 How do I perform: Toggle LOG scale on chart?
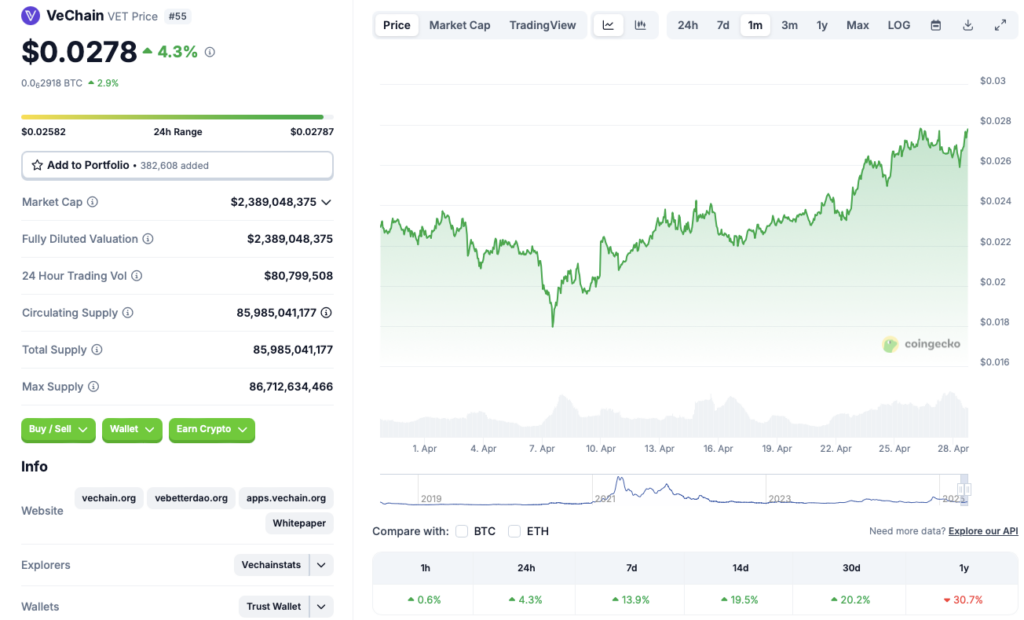tap(899, 25)
